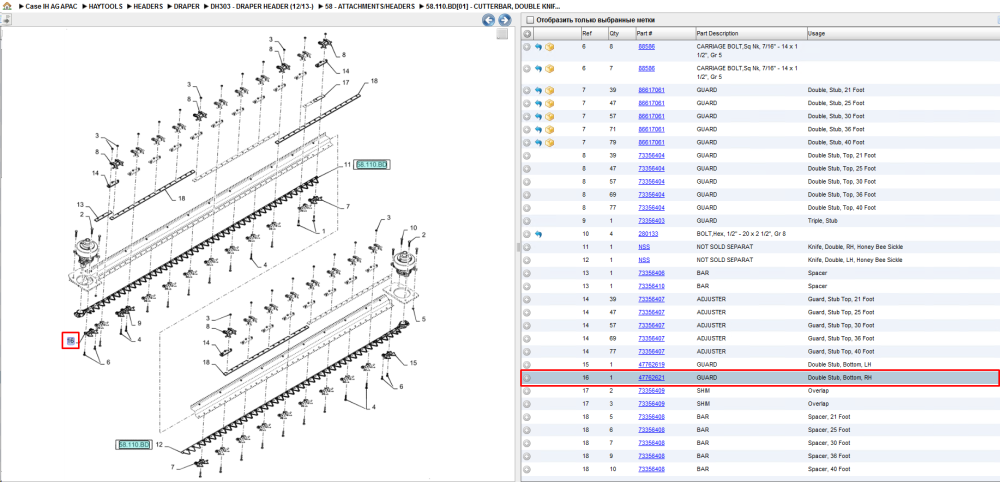This screenshot has width=1000, height=482.
Task: Open replacement arrow for guard Double Stub 36 Foot
Action: [538, 129]
